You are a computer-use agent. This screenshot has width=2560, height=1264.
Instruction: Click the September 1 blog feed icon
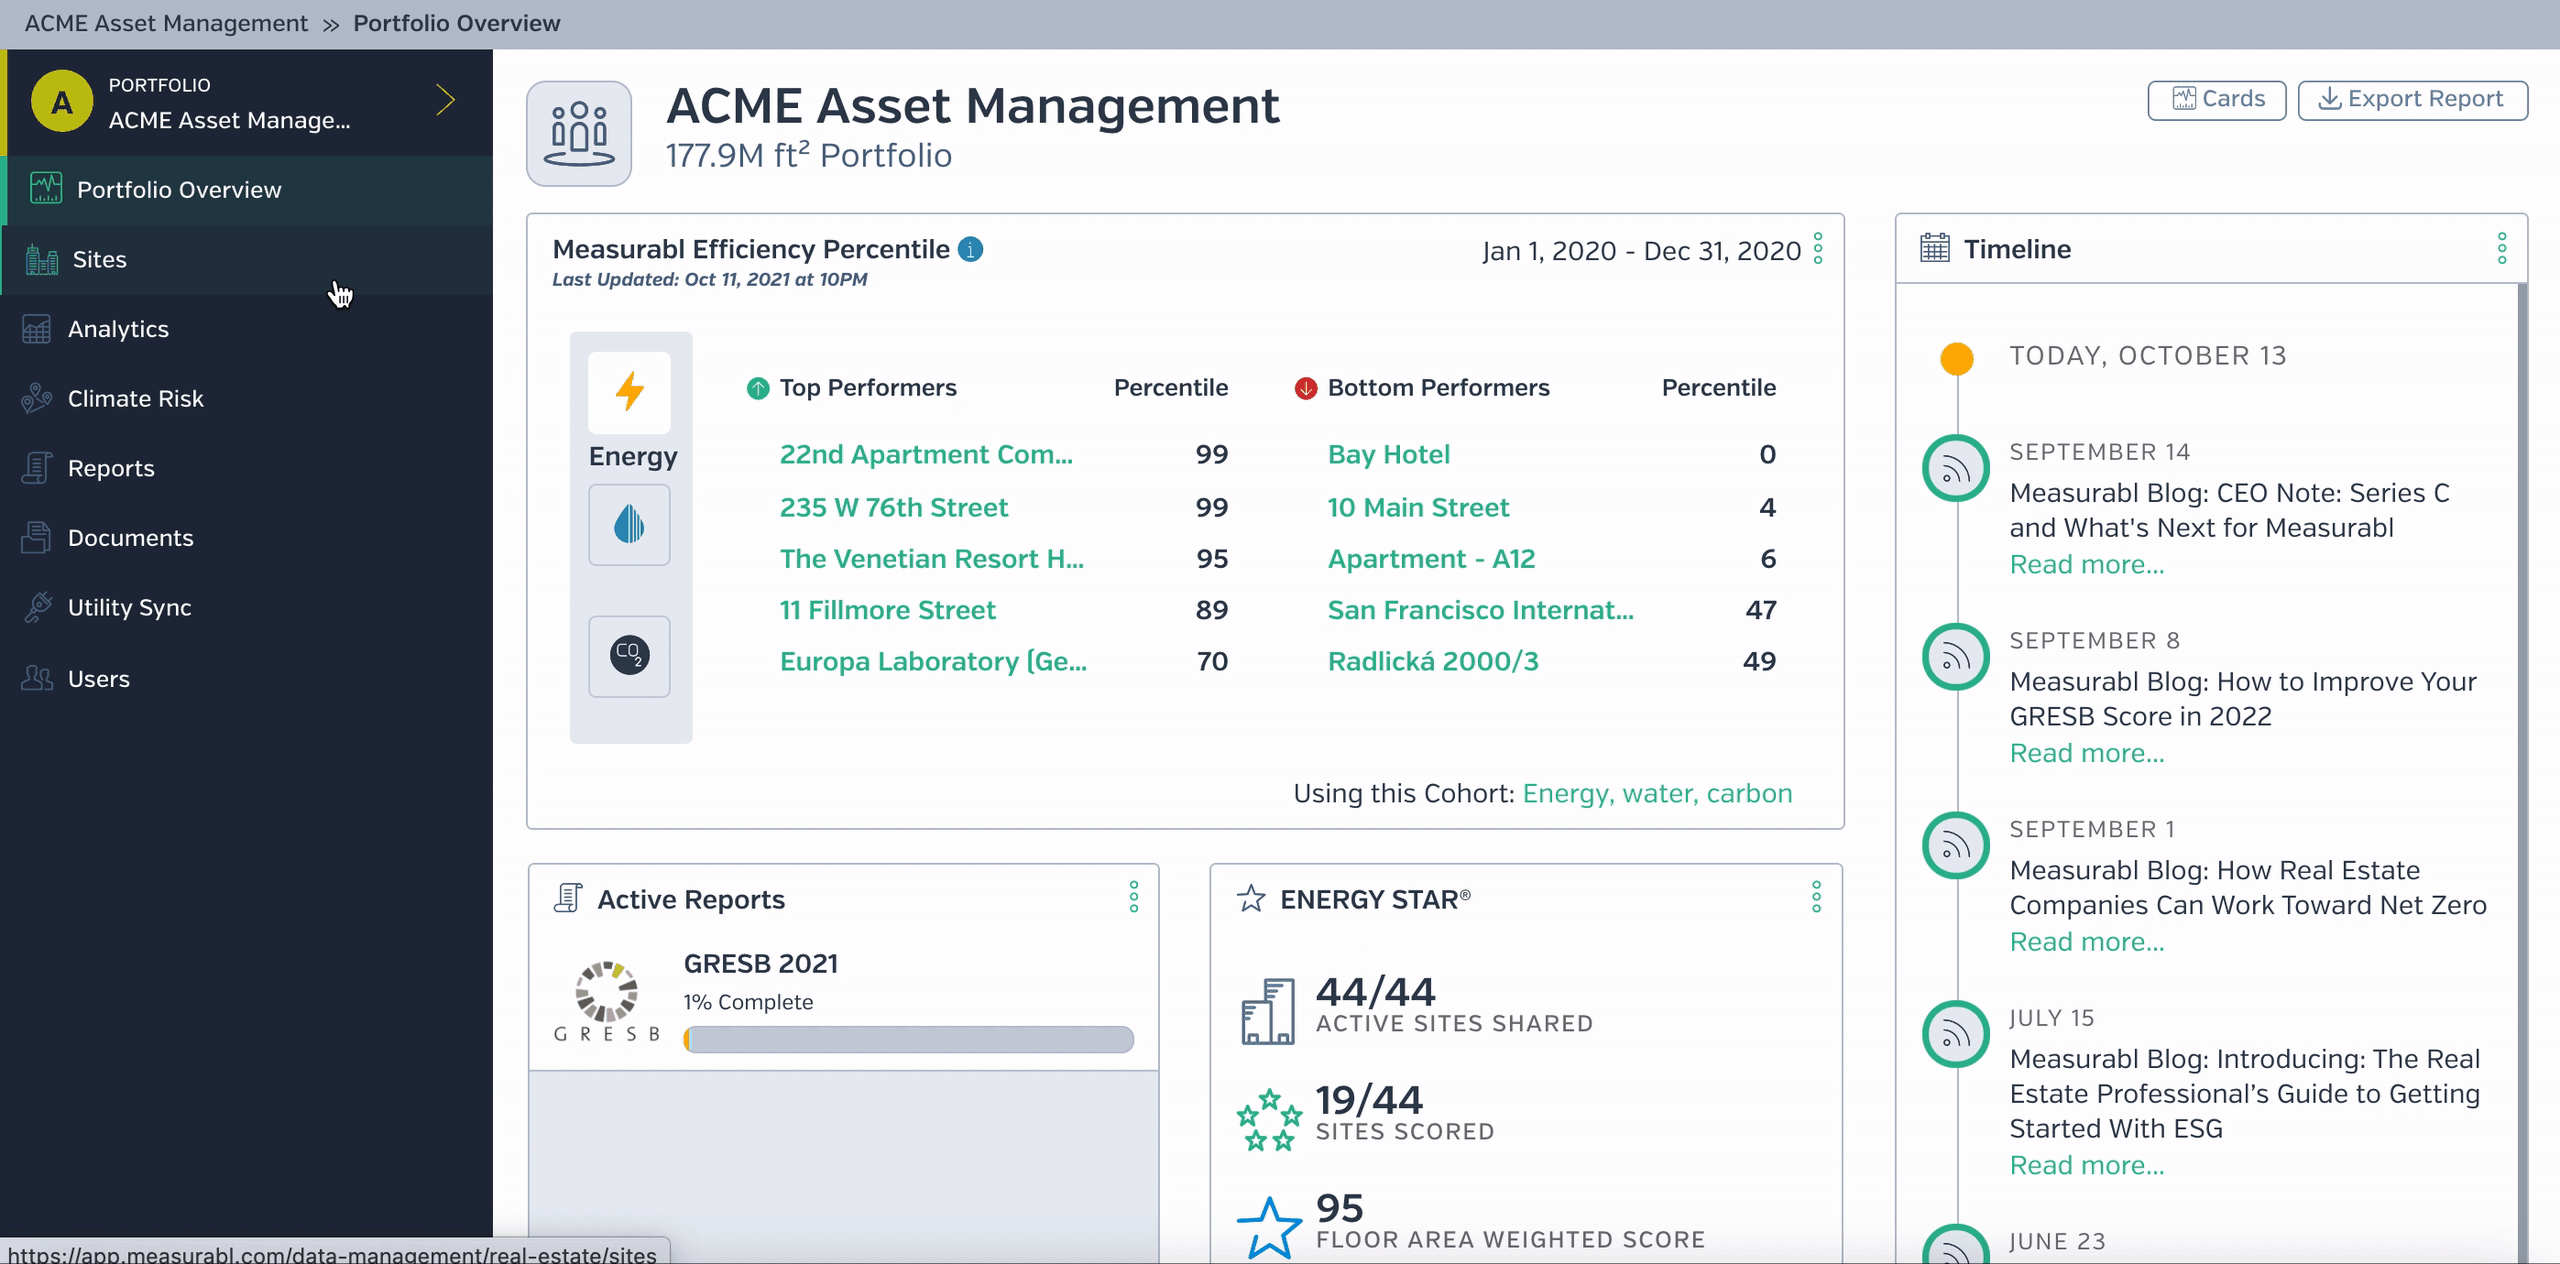click(x=1956, y=846)
